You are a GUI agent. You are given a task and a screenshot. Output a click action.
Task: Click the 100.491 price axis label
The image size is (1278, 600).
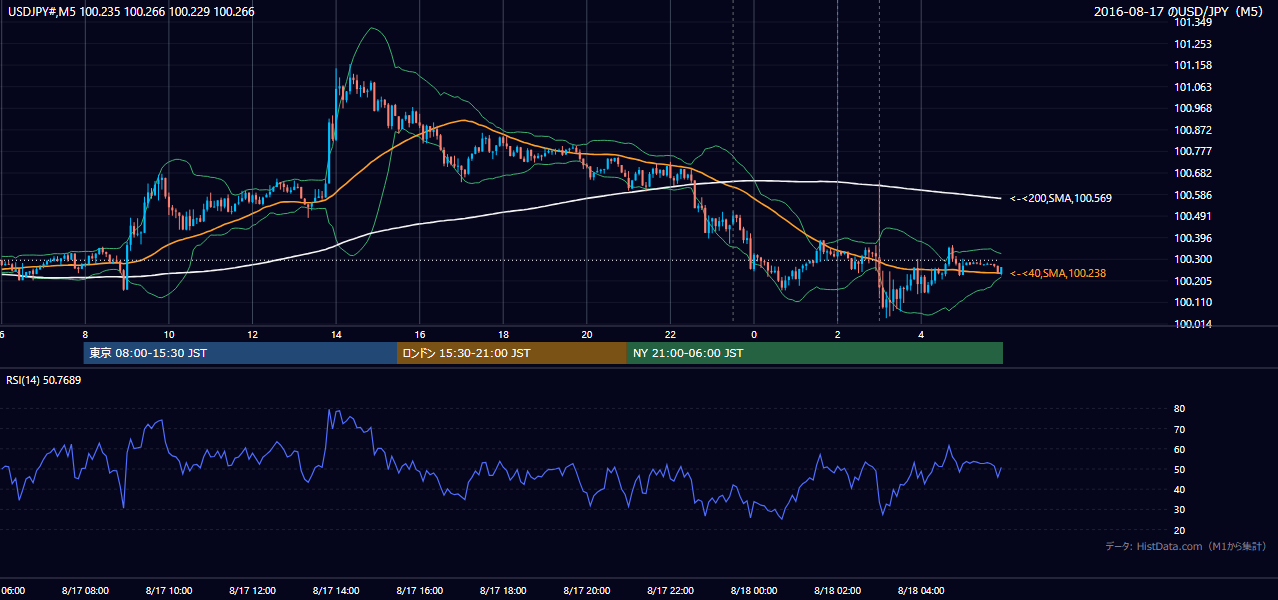(1192, 217)
